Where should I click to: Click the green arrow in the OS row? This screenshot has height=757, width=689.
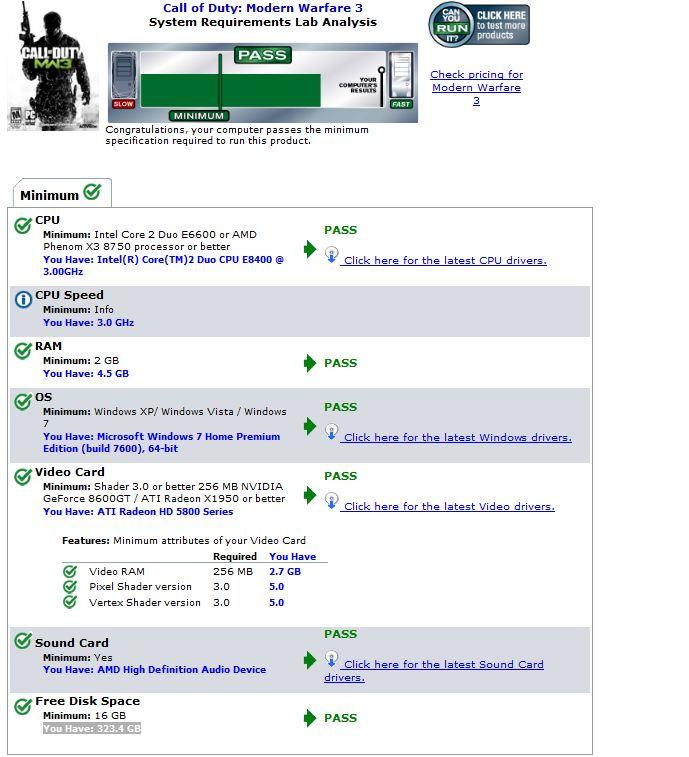[x=309, y=426]
